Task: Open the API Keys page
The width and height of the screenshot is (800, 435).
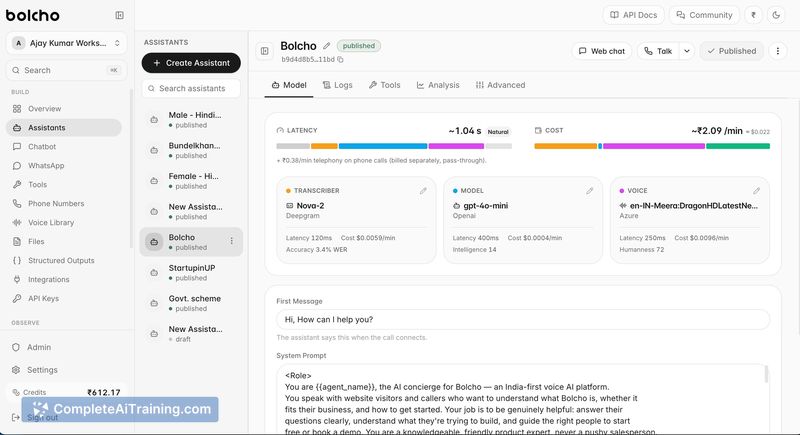Action: coord(64,298)
